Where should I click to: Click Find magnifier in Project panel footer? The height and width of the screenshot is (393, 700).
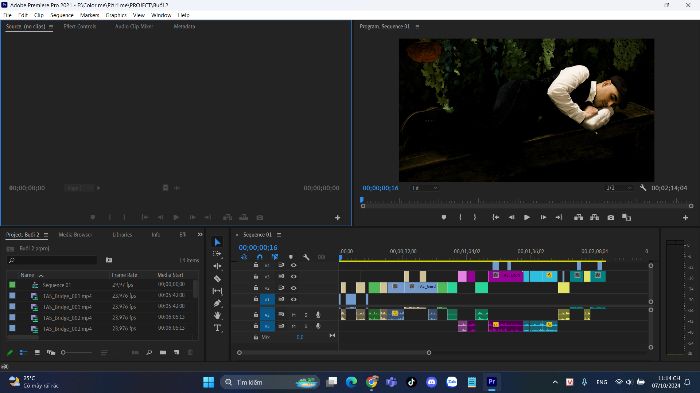pos(149,353)
